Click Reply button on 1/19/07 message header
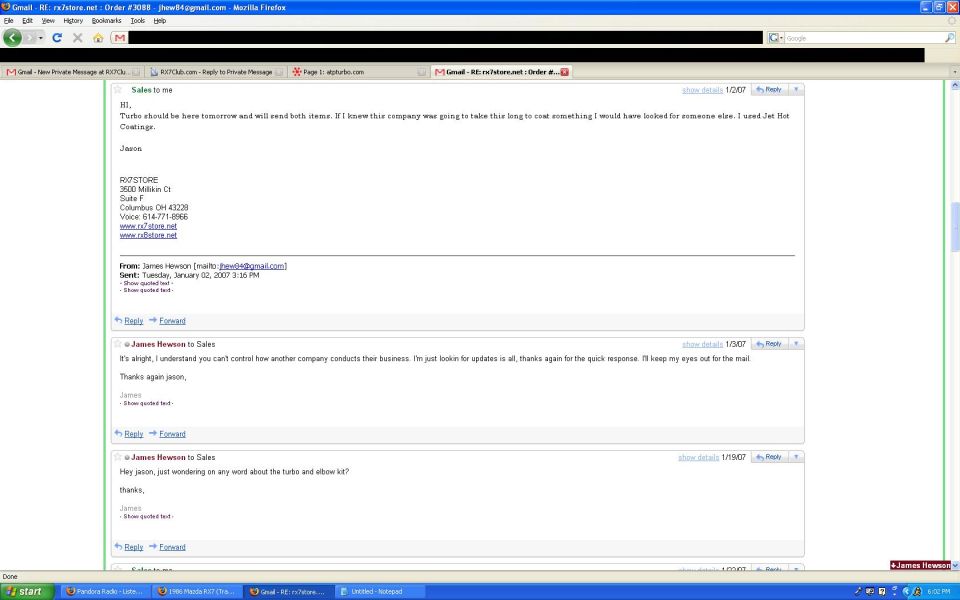This screenshot has height=600, width=960. pyautogui.click(x=770, y=457)
